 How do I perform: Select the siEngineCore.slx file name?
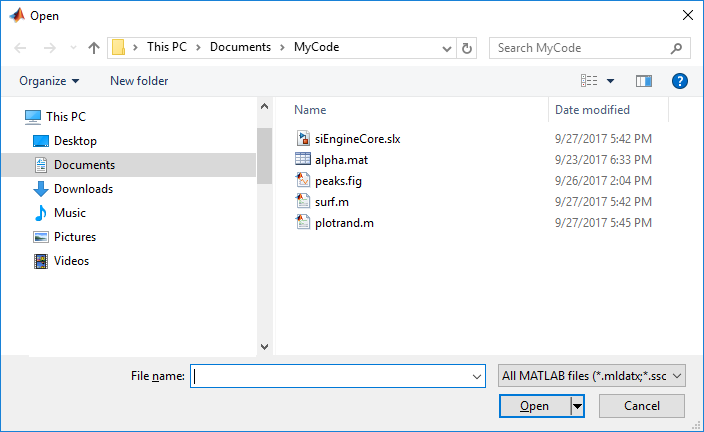(357, 139)
